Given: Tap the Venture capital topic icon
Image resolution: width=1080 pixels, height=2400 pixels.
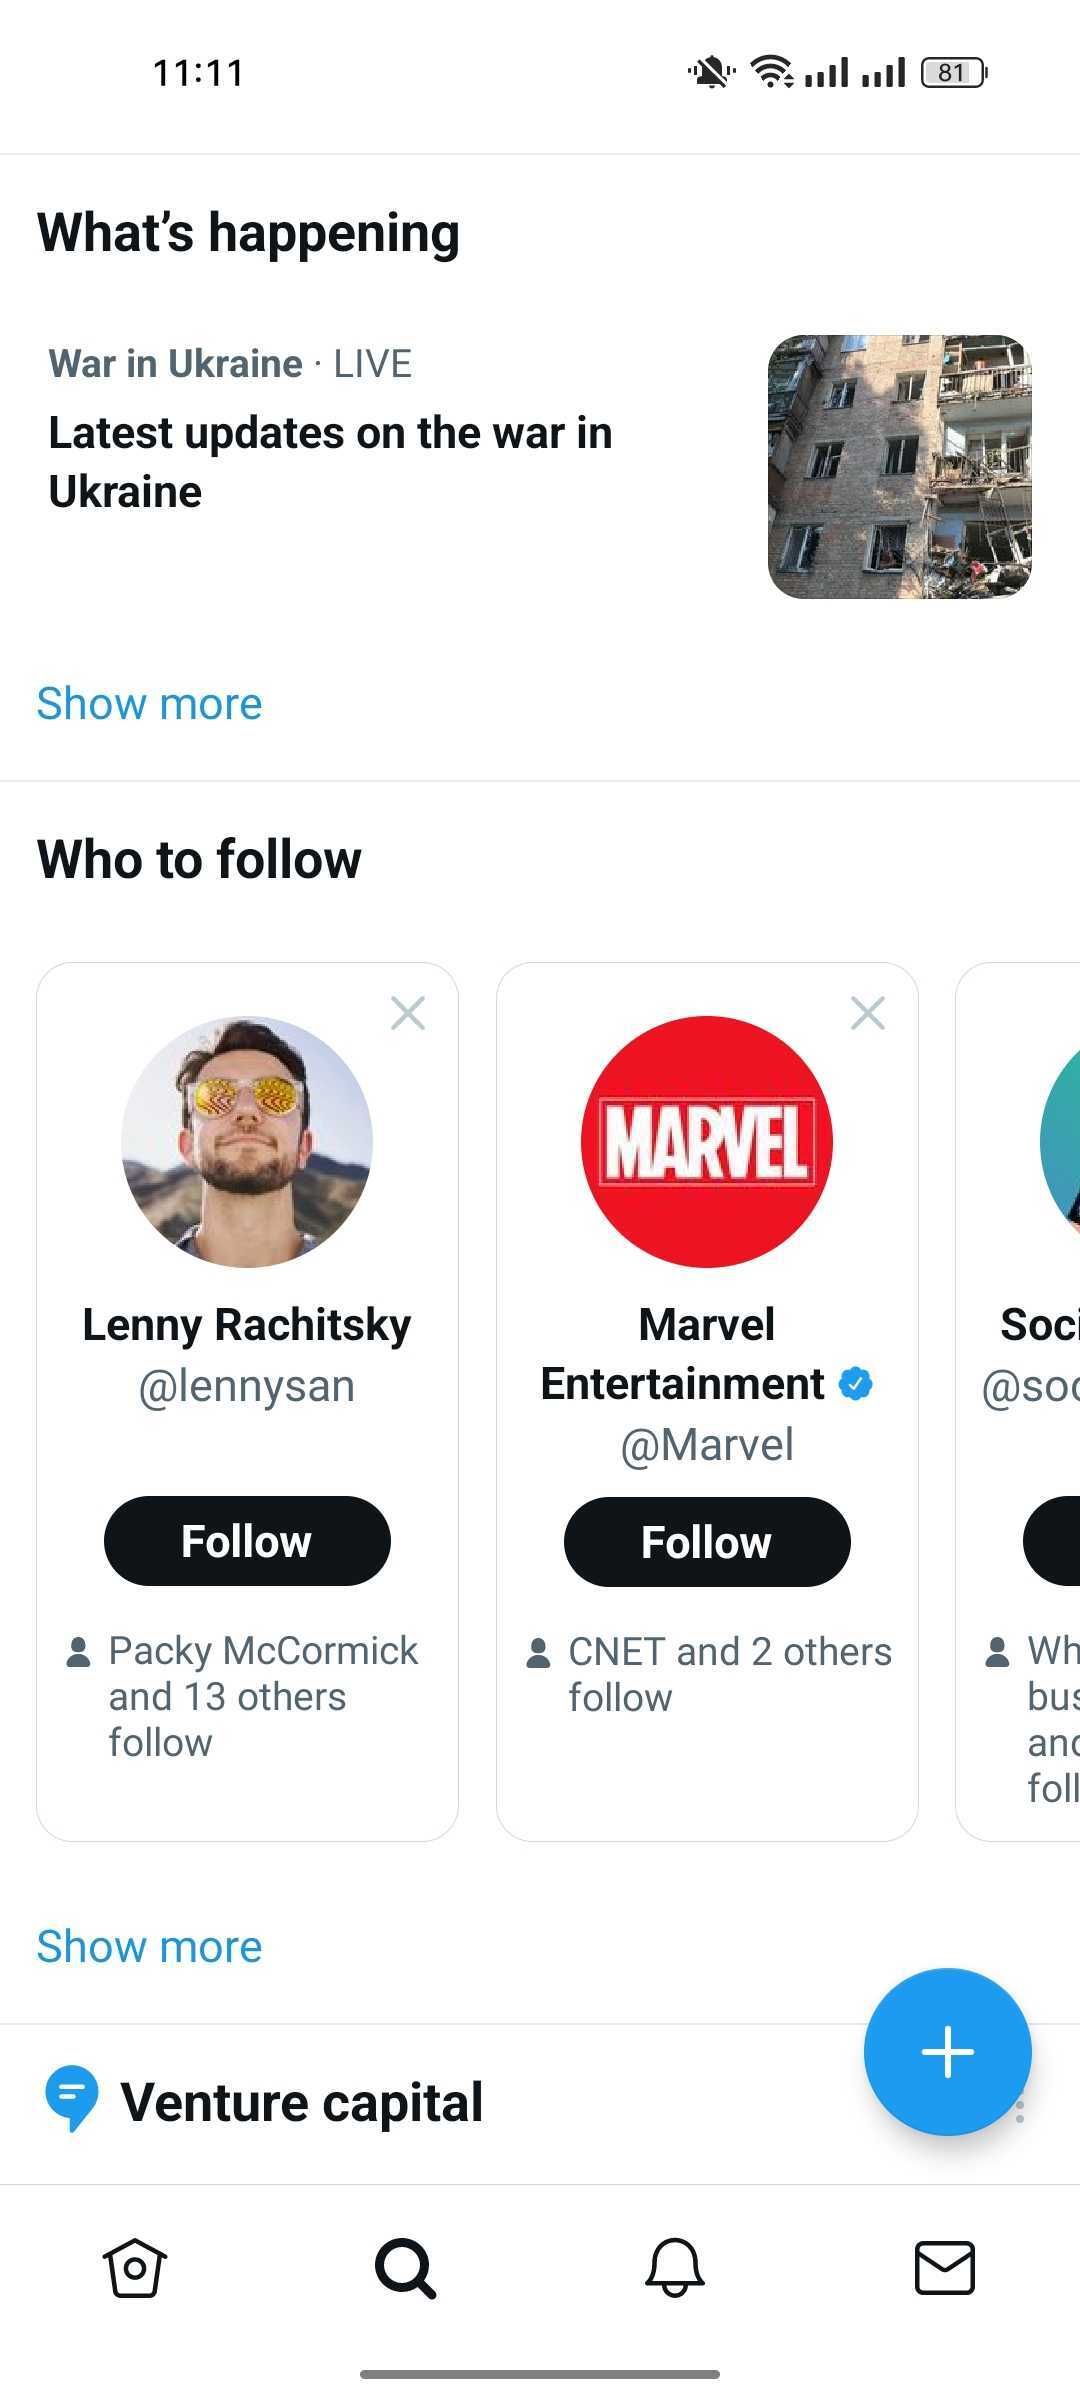Looking at the screenshot, I should [72, 2097].
